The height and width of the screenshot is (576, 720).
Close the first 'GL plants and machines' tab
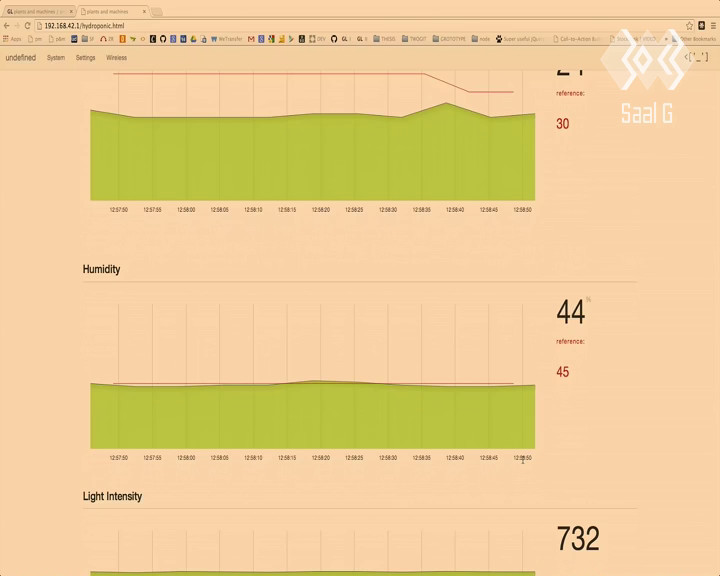(x=71, y=11)
